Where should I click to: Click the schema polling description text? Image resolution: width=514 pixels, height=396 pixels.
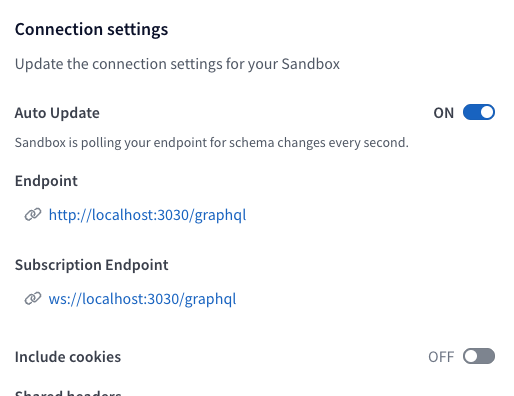pyautogui.click(x=212, y=143)
